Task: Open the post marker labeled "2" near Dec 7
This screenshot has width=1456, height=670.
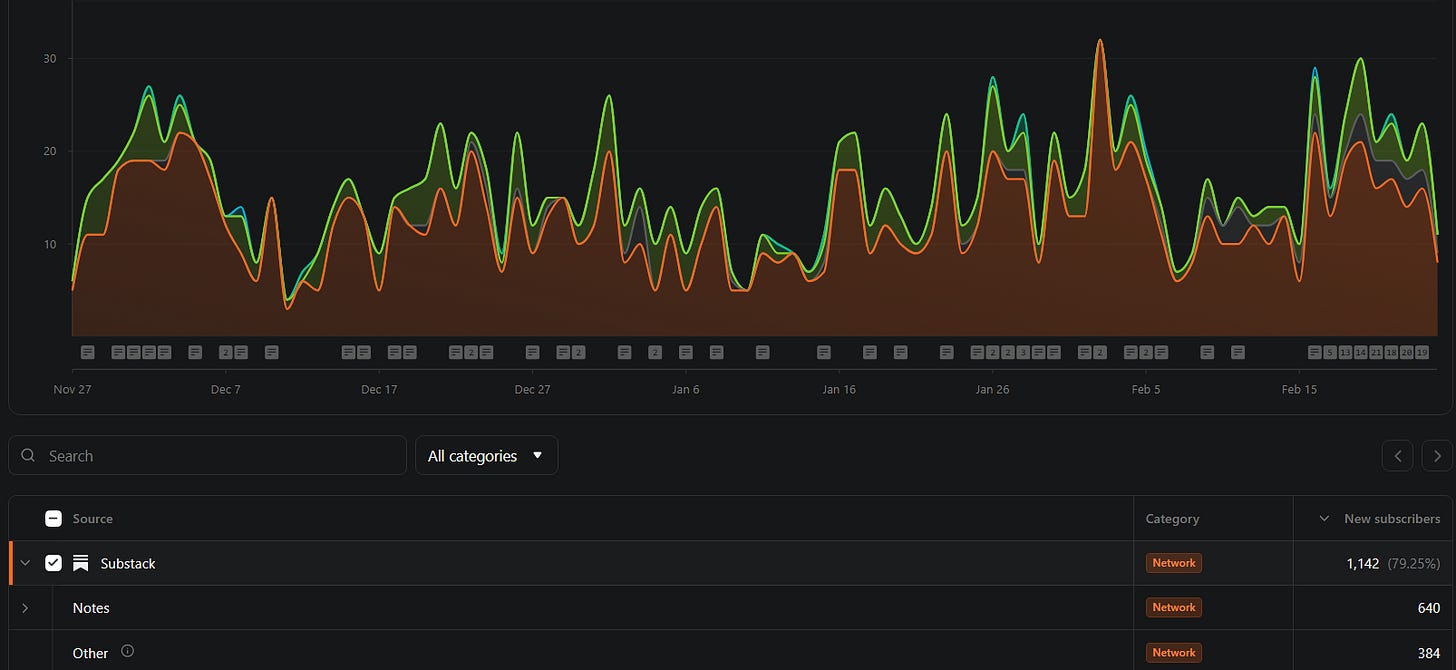Action: coord(225,352)
